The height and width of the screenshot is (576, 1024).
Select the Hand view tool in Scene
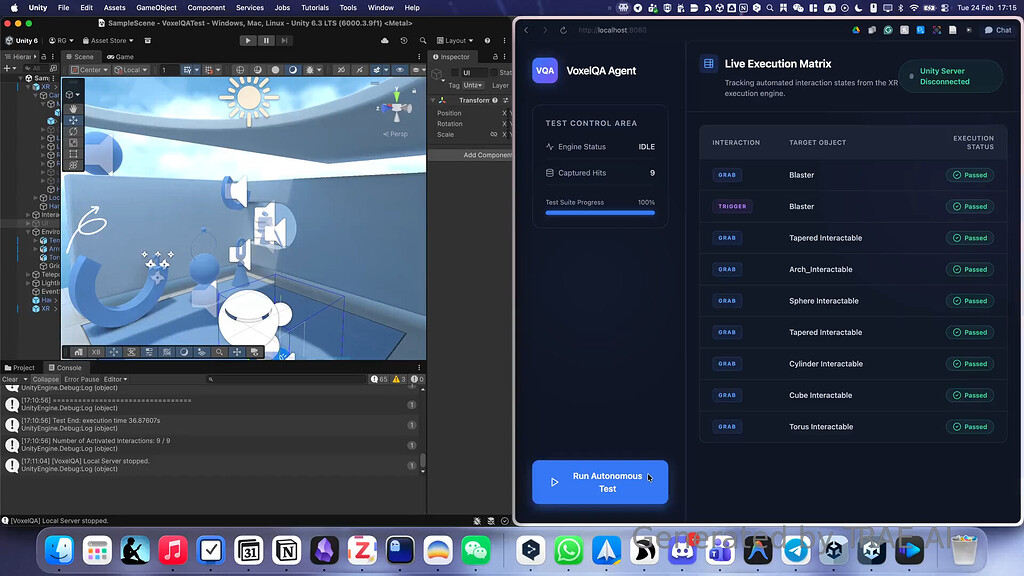click(x=73, y=108)
